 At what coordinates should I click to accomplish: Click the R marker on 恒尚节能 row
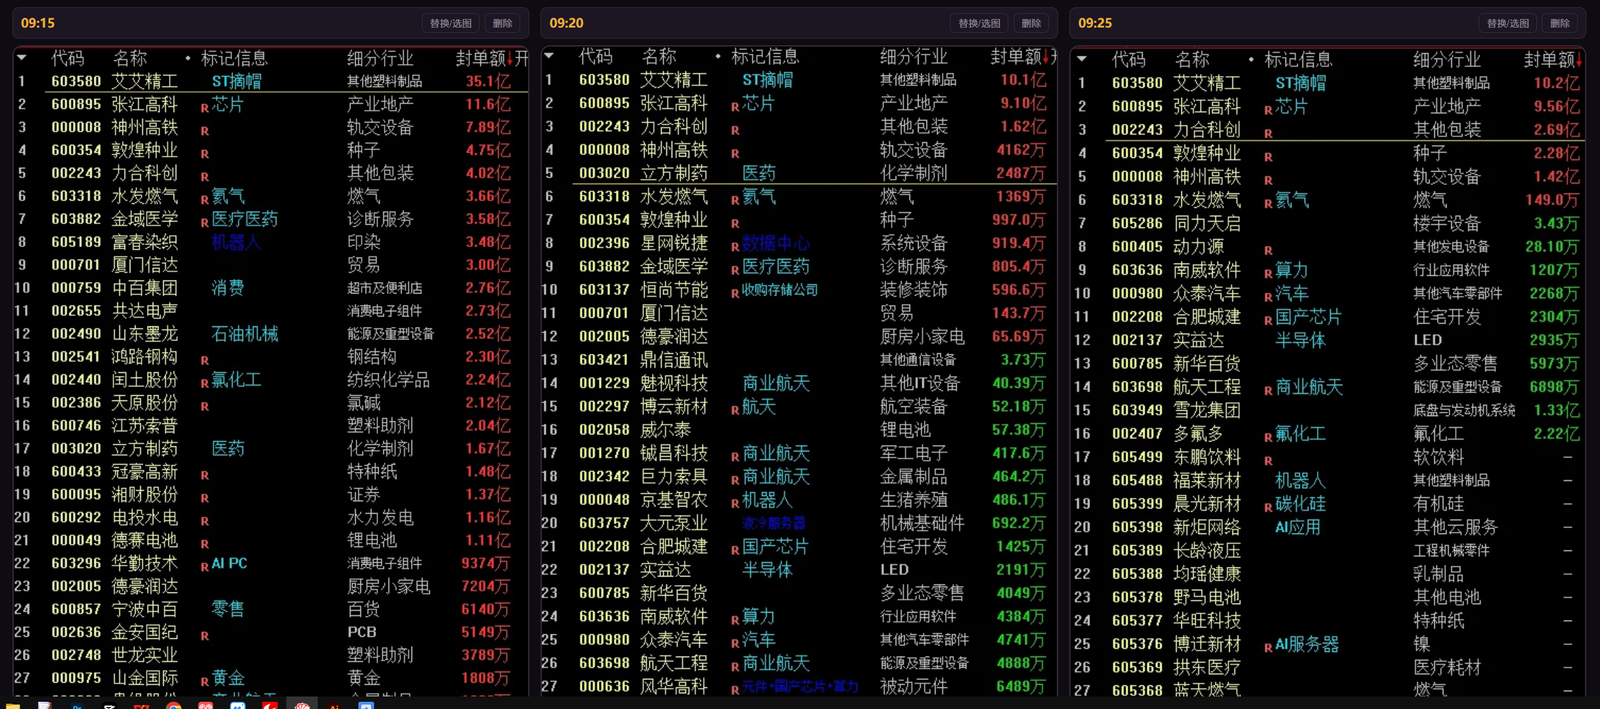point(735,293)
